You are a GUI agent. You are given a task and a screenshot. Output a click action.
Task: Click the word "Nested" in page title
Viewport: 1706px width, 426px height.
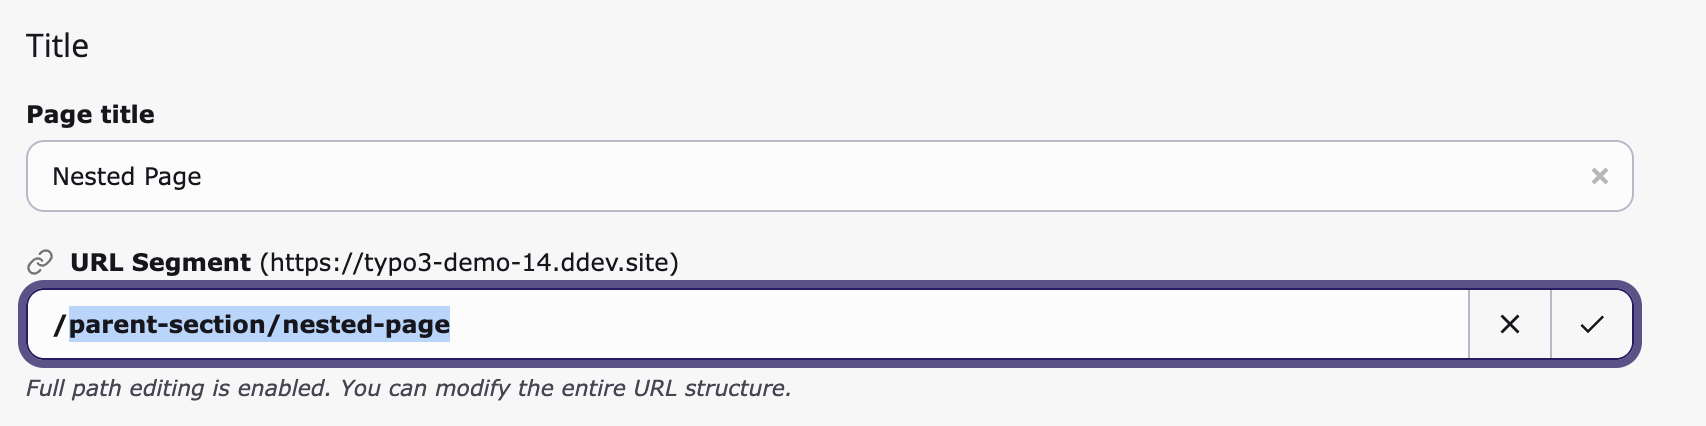click(93, 177)
